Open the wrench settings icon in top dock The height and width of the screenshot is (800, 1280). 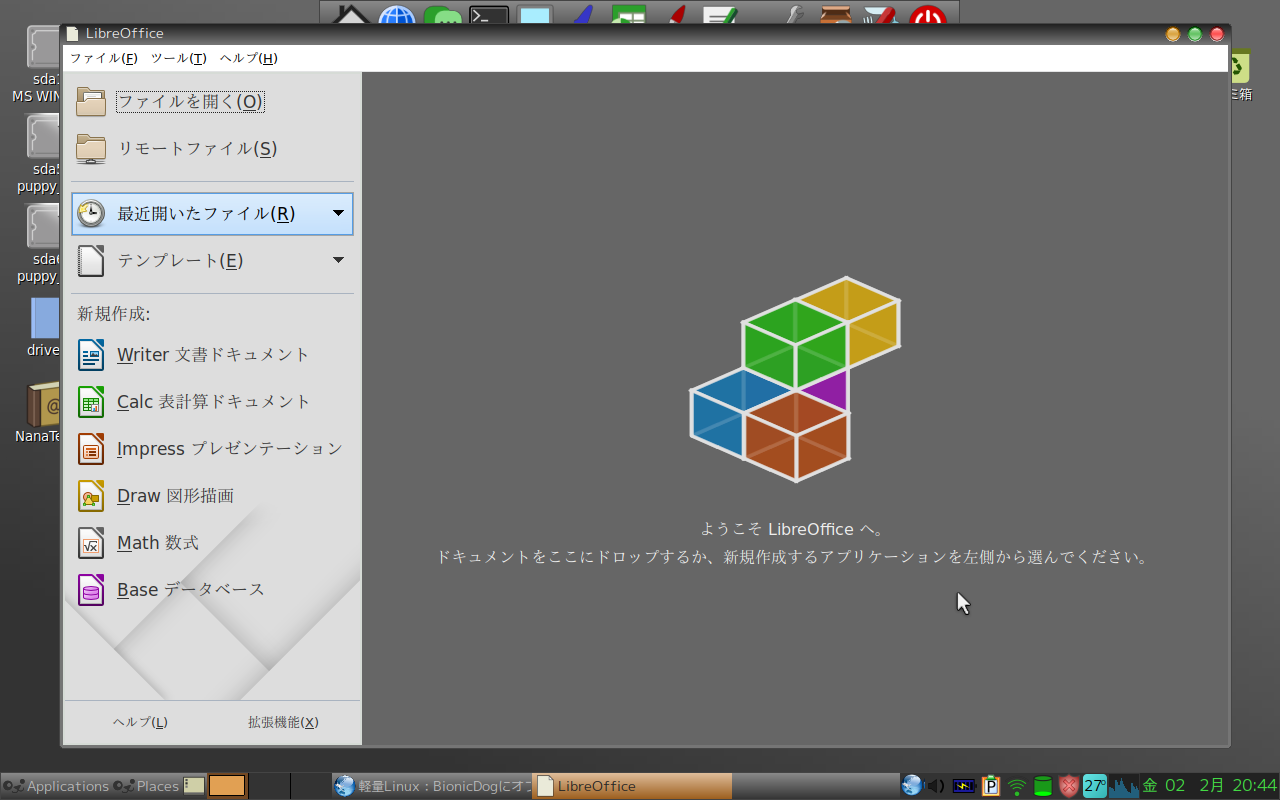[793, 15]
